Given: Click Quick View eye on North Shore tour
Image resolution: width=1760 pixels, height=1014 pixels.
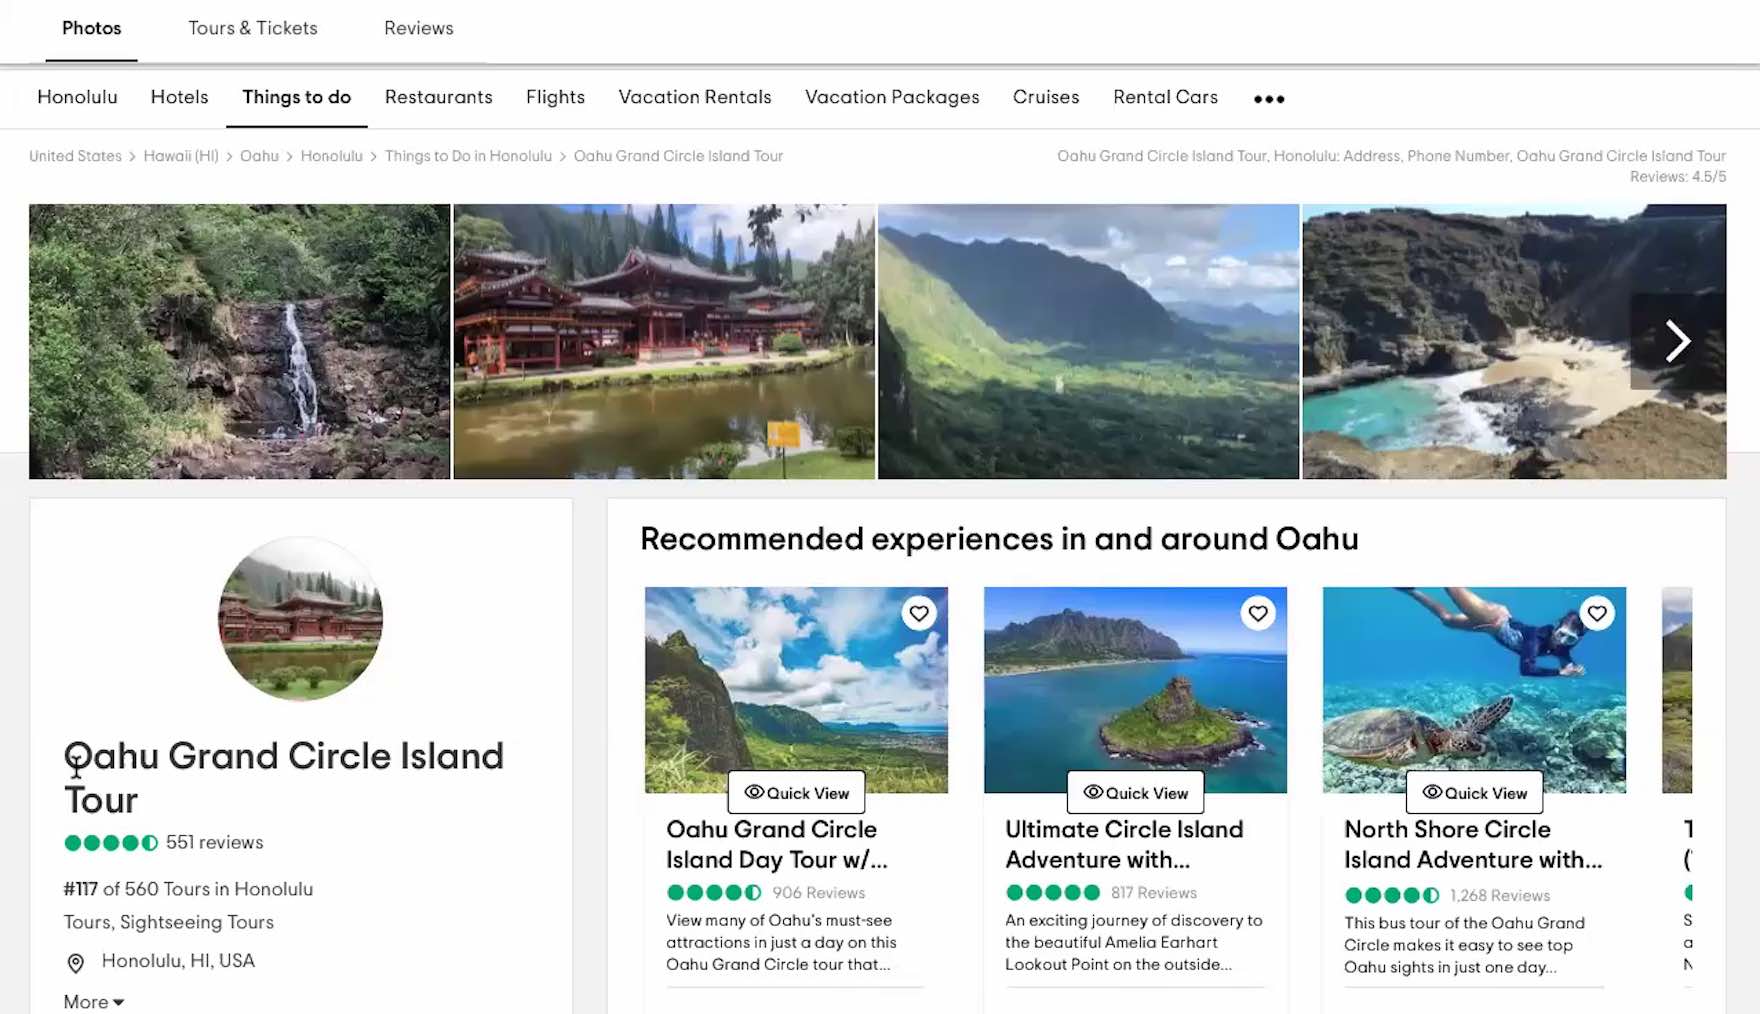Looking at the screenshot, I should (x=1433, y=792).
